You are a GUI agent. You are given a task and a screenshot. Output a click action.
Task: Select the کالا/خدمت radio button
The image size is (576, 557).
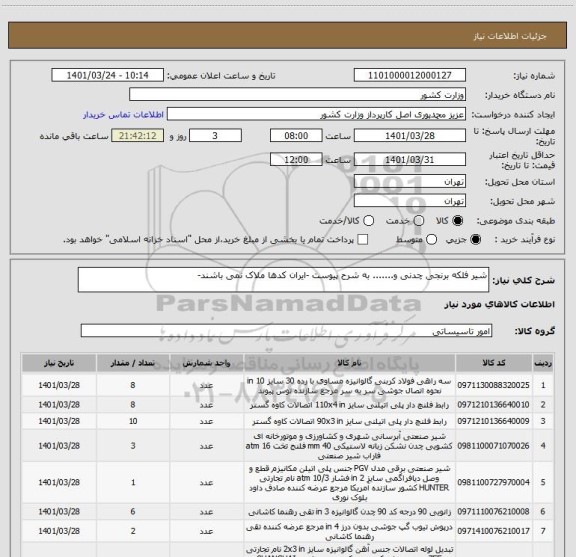pyautogui.click(x=368, y=220)
